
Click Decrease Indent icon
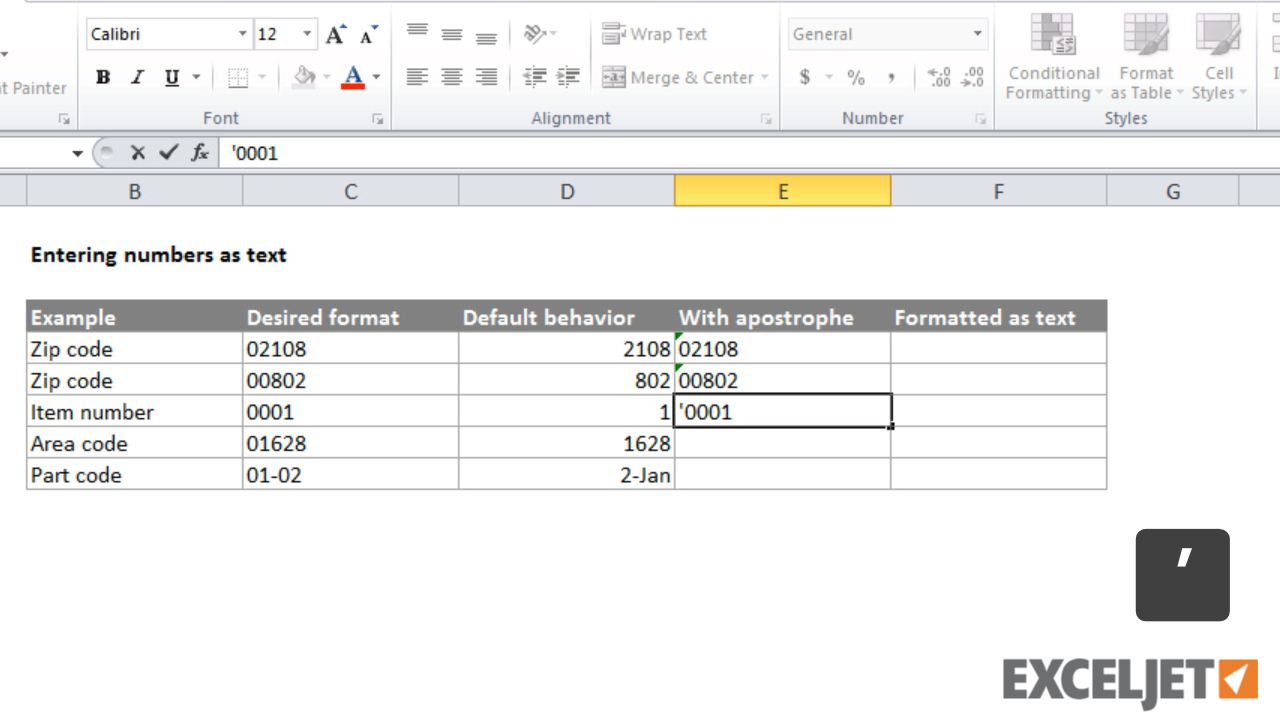pos(535,77)
